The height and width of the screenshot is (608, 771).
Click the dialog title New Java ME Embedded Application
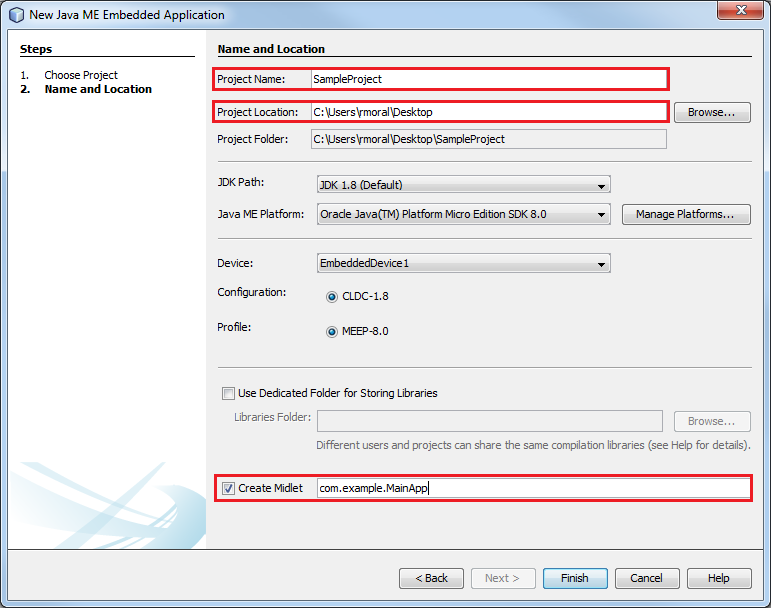point(127,15)
